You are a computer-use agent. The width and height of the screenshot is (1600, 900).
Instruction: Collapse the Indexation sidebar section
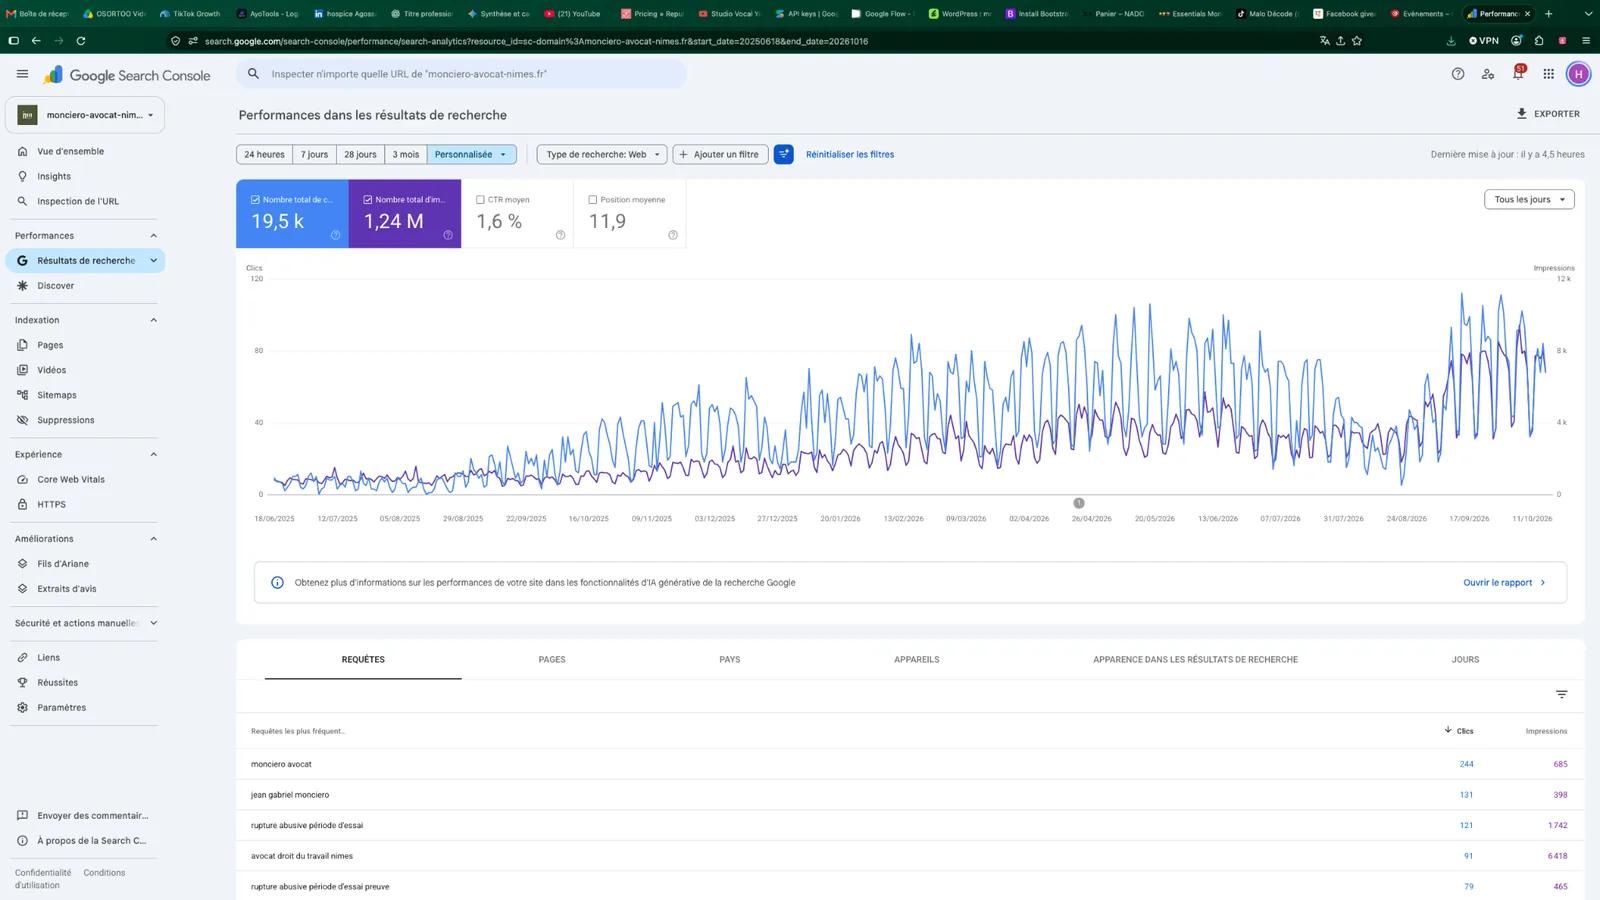pos(153,320)
